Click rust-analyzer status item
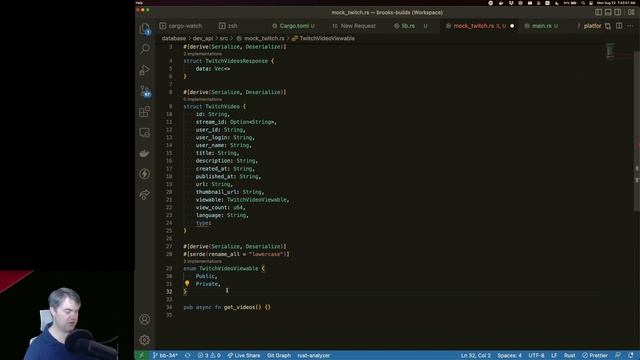The height and width of the screenshot is (360, 640). [313, 356]
